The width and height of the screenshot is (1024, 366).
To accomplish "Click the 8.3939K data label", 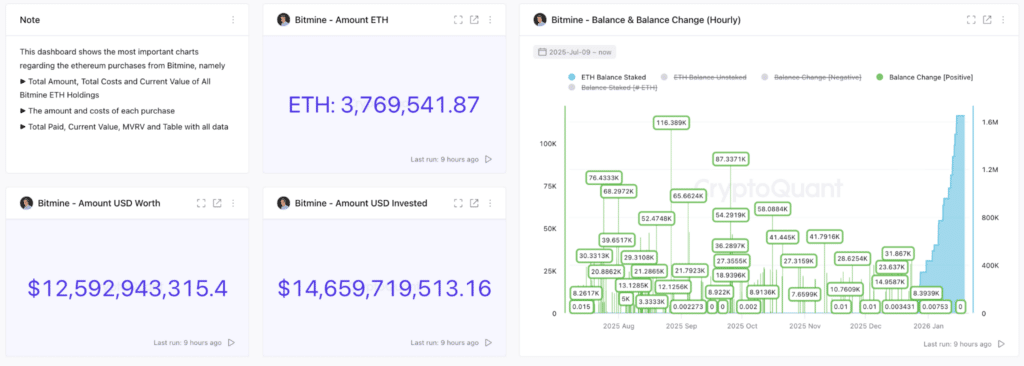I will (926, 293).
